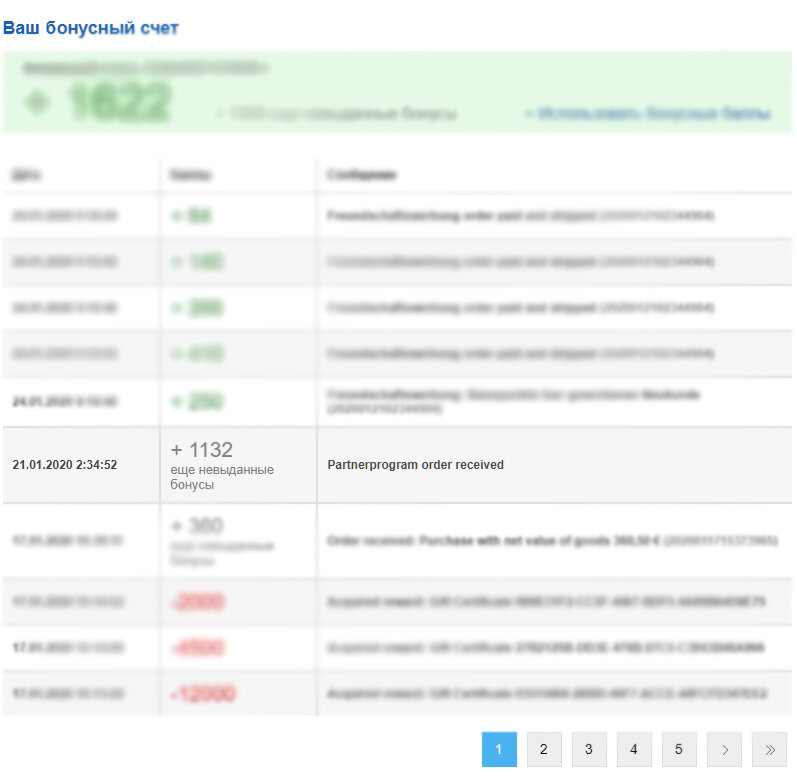This screenshot has height=776, width=797.
Task: Go to pagination page 3
Action: pyautogui.click(x=589, y=749)
